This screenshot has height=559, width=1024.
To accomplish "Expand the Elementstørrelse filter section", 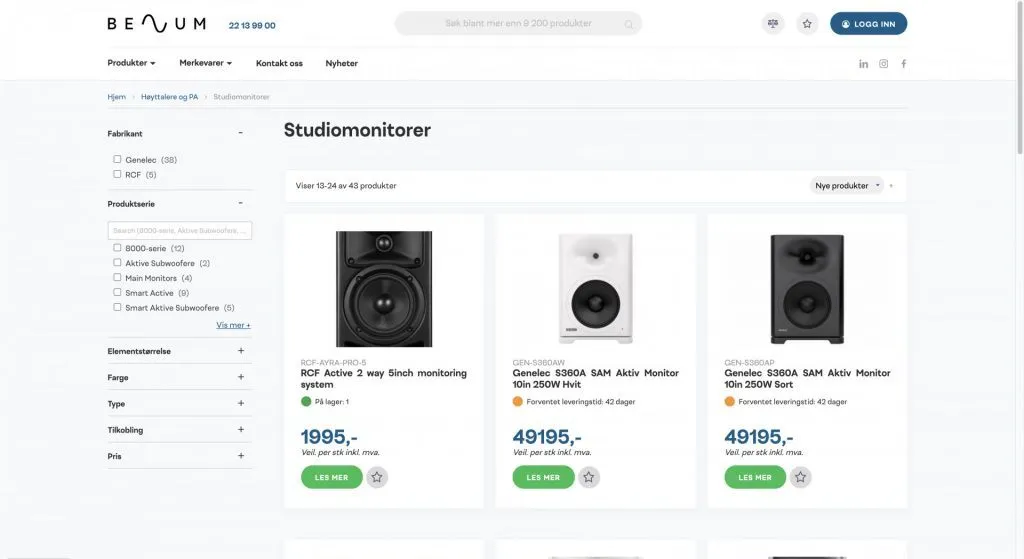I will [x=241, y=351].
